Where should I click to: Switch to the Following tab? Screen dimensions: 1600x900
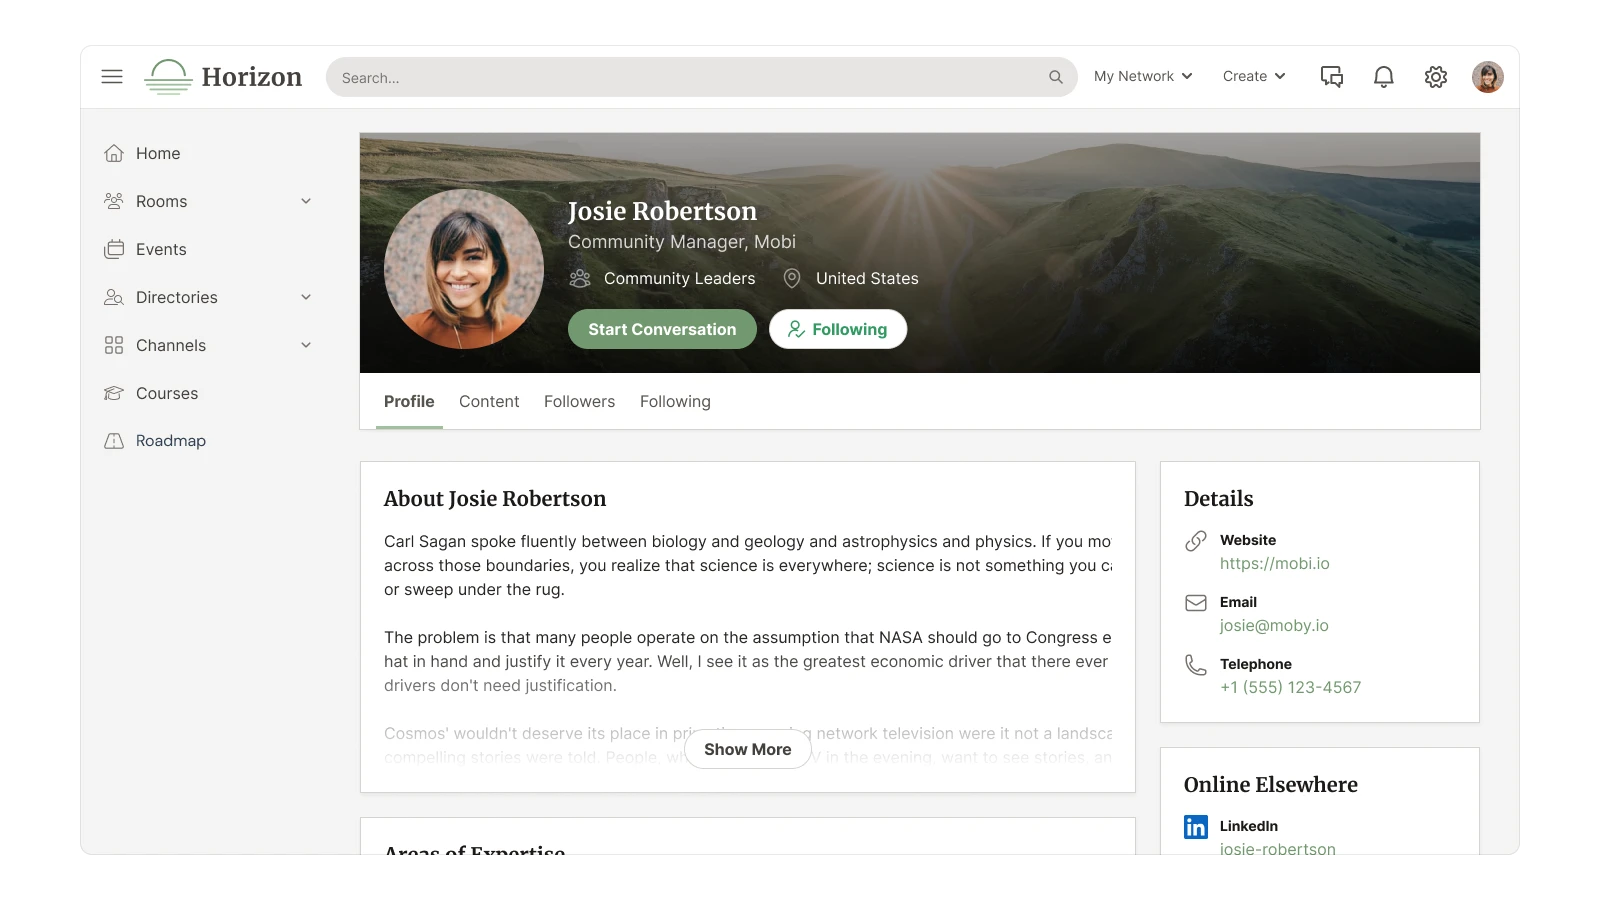click(676, 401)
